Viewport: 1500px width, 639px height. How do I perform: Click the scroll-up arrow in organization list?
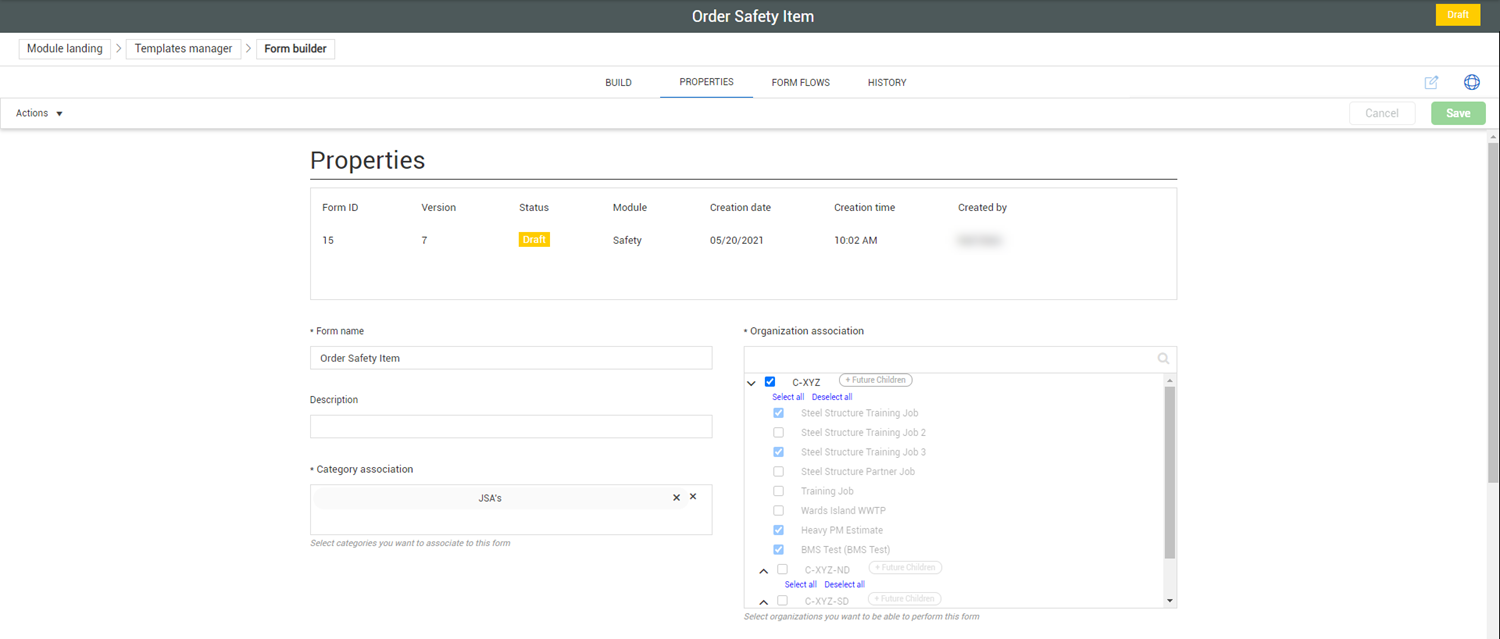[1170, 381]
